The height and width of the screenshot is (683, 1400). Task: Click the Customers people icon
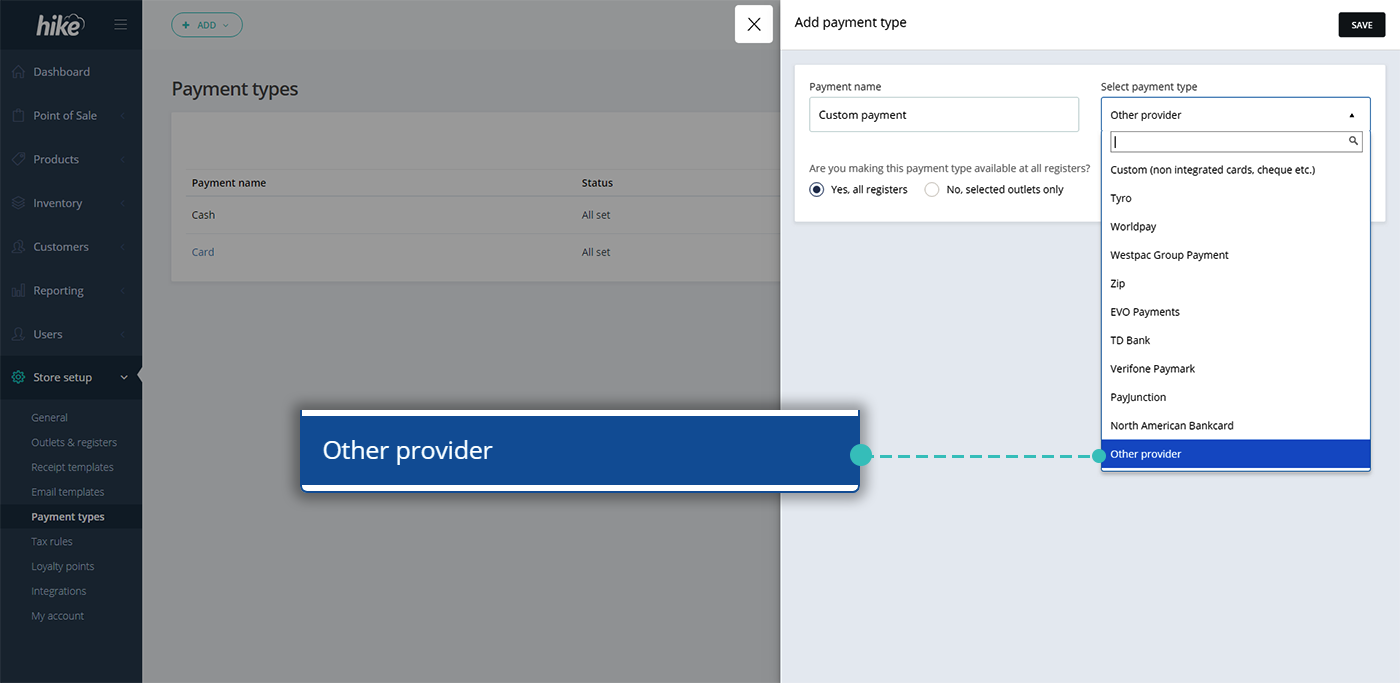pos(18,247)
